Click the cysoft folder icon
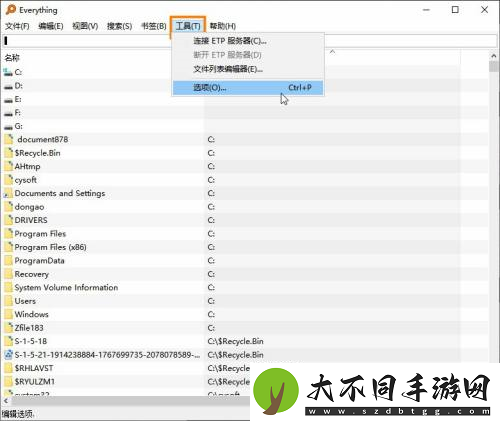500x421 pixels. click(x=9, y=180)
